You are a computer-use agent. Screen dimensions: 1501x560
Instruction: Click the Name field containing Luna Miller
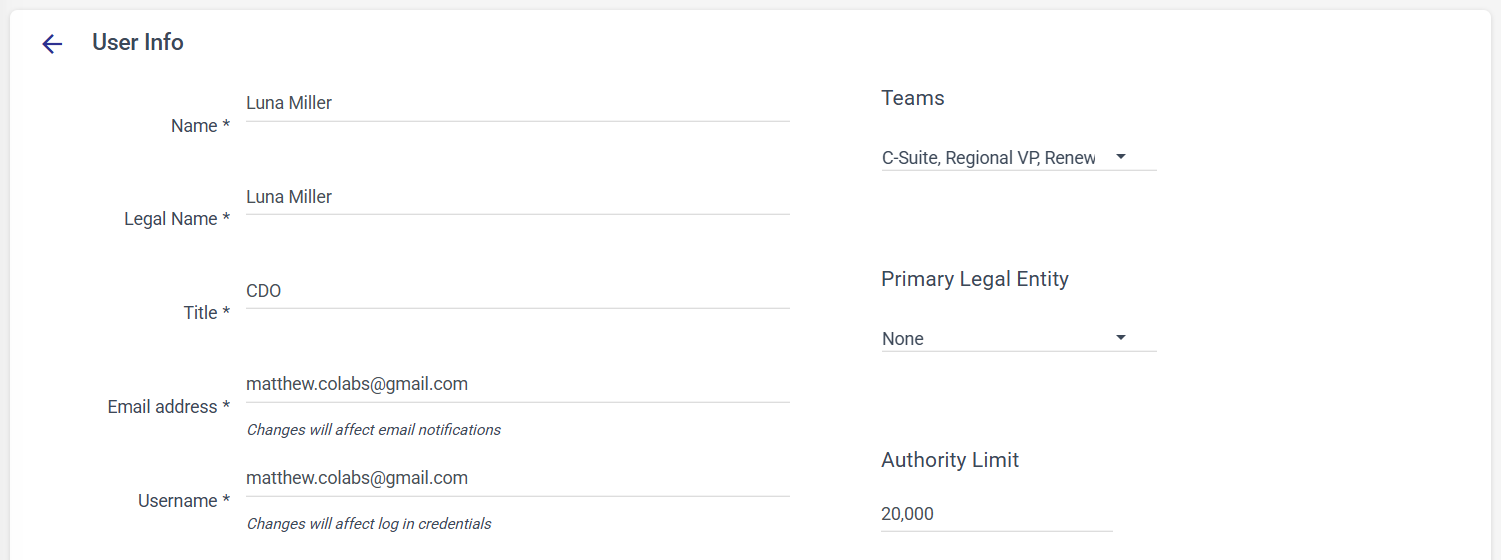(x=517, y=103)
